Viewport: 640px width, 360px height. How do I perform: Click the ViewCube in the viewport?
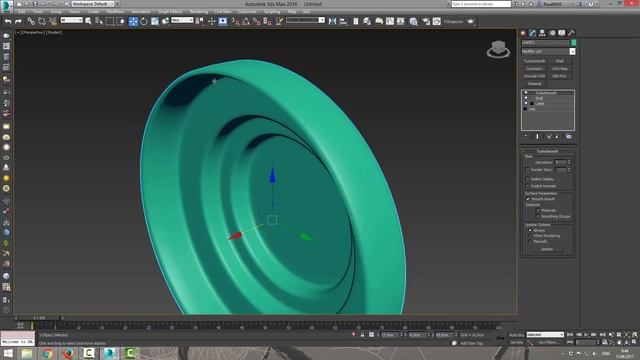[x=498, y=49]
